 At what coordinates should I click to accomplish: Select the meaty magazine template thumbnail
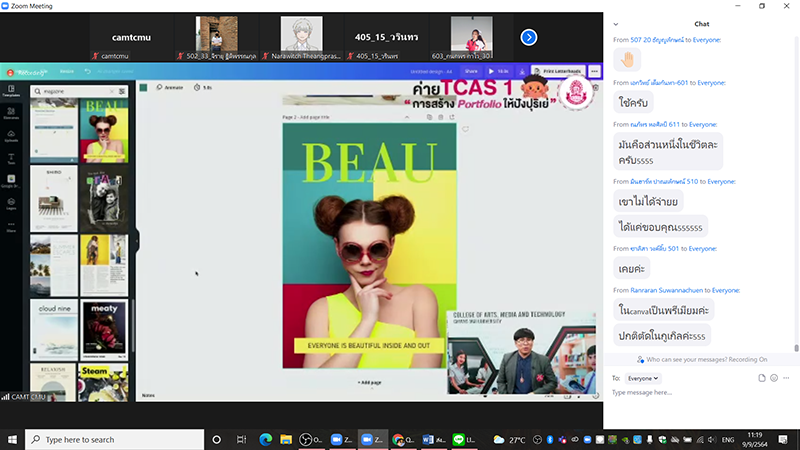tap(104, 330)
